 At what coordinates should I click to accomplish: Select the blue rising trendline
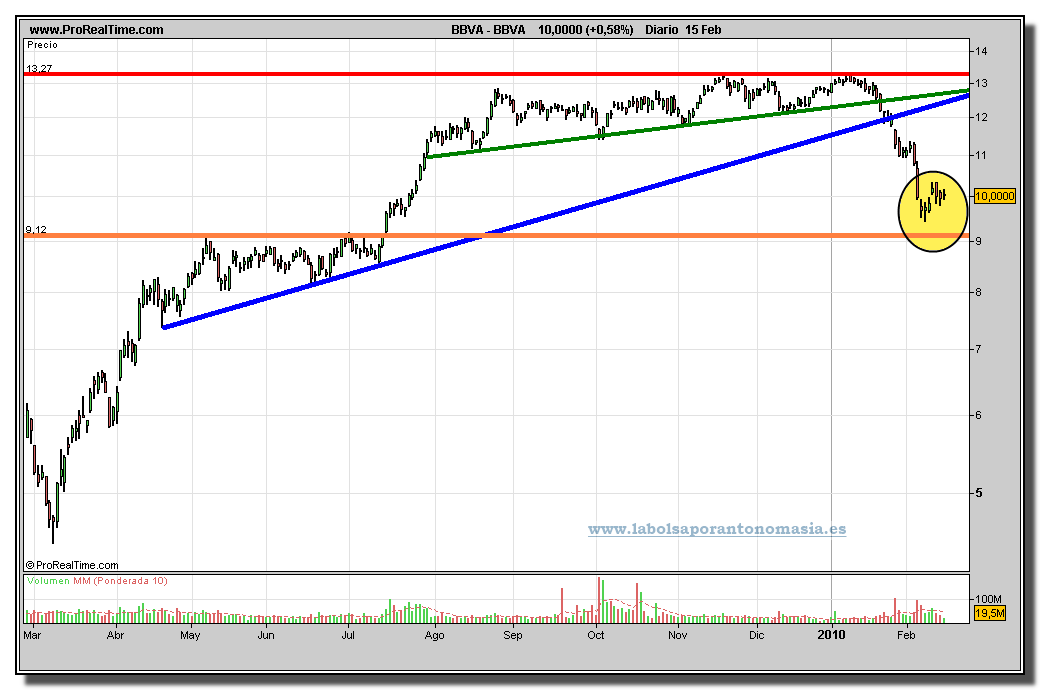566,211
